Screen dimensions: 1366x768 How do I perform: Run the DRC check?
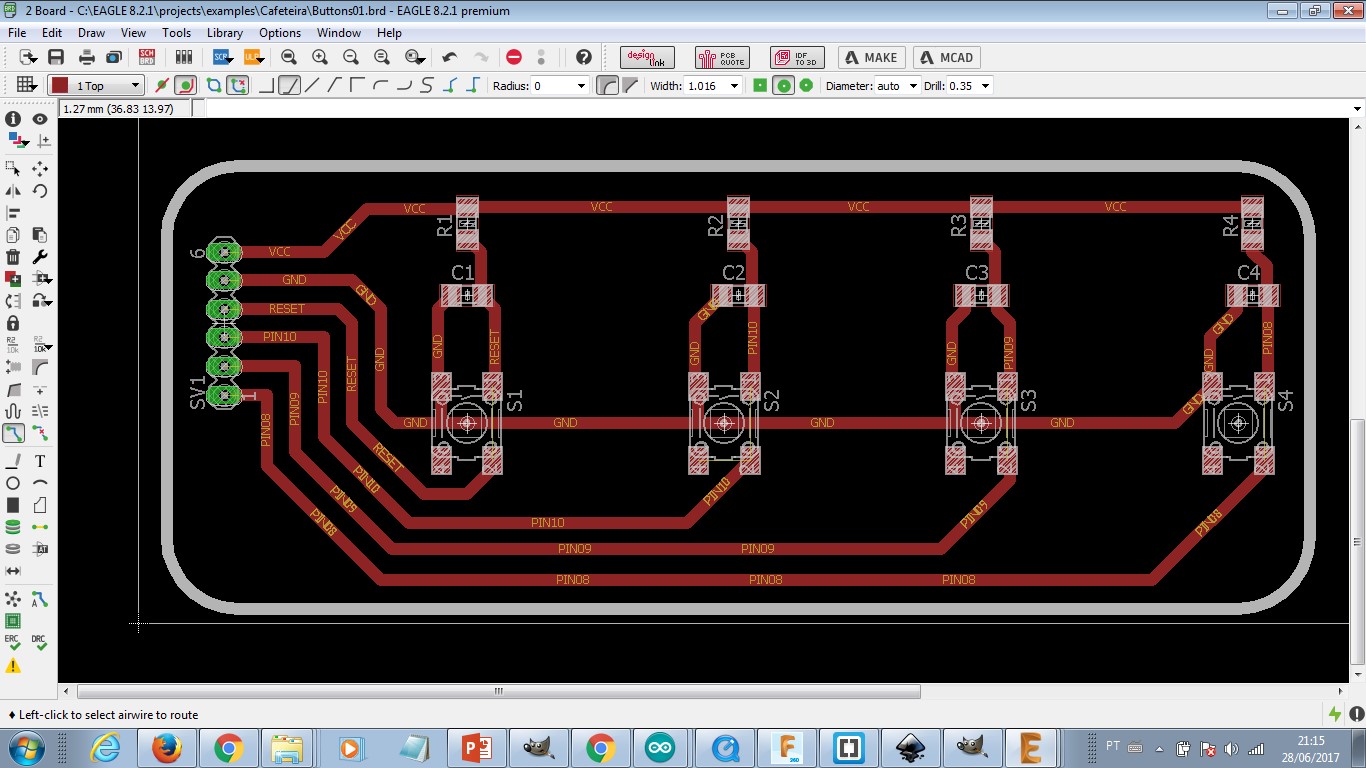tap(39, 642)
